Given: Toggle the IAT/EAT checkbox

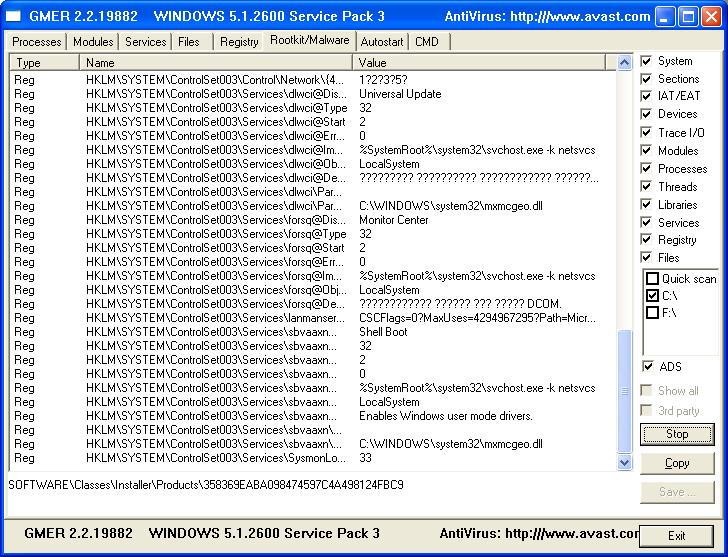Looking at the screenshot, I should [646, 97].
